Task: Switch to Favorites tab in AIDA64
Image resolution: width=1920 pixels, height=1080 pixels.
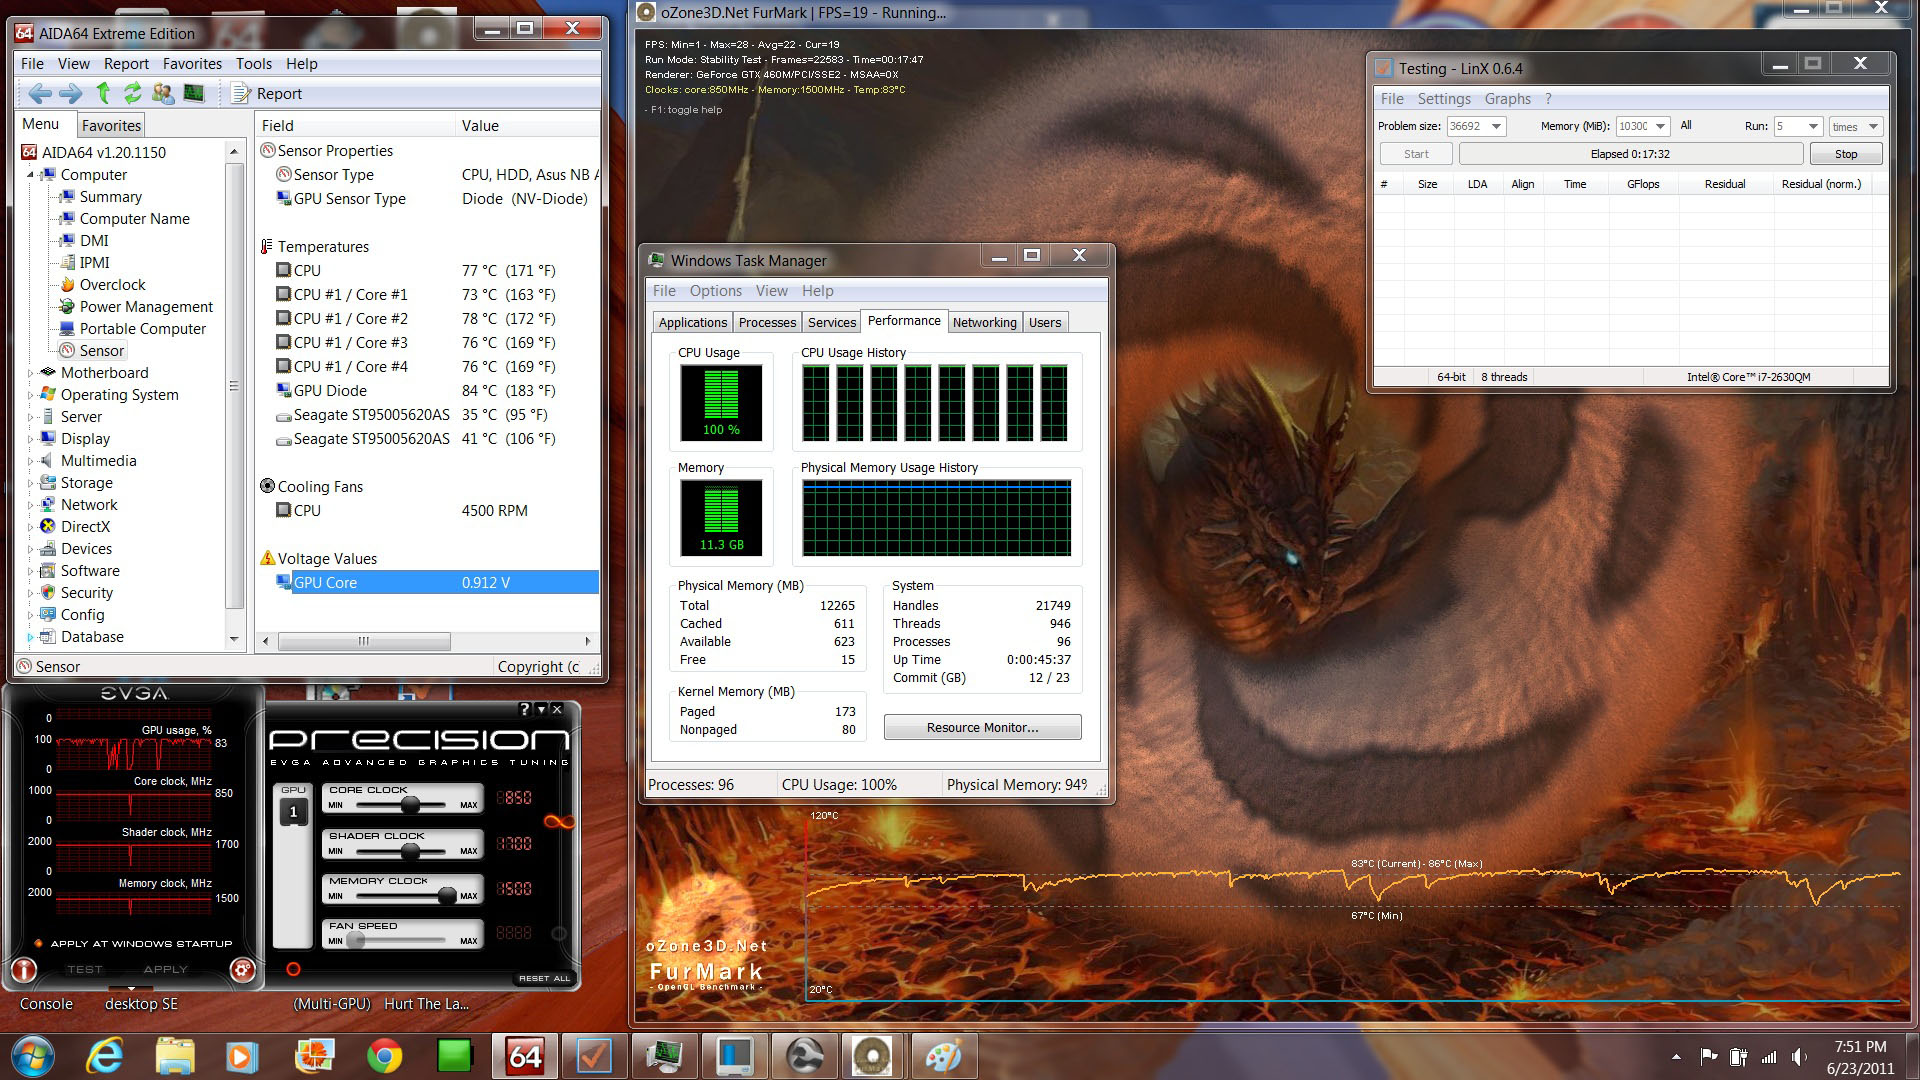Action: pos(111,125)
